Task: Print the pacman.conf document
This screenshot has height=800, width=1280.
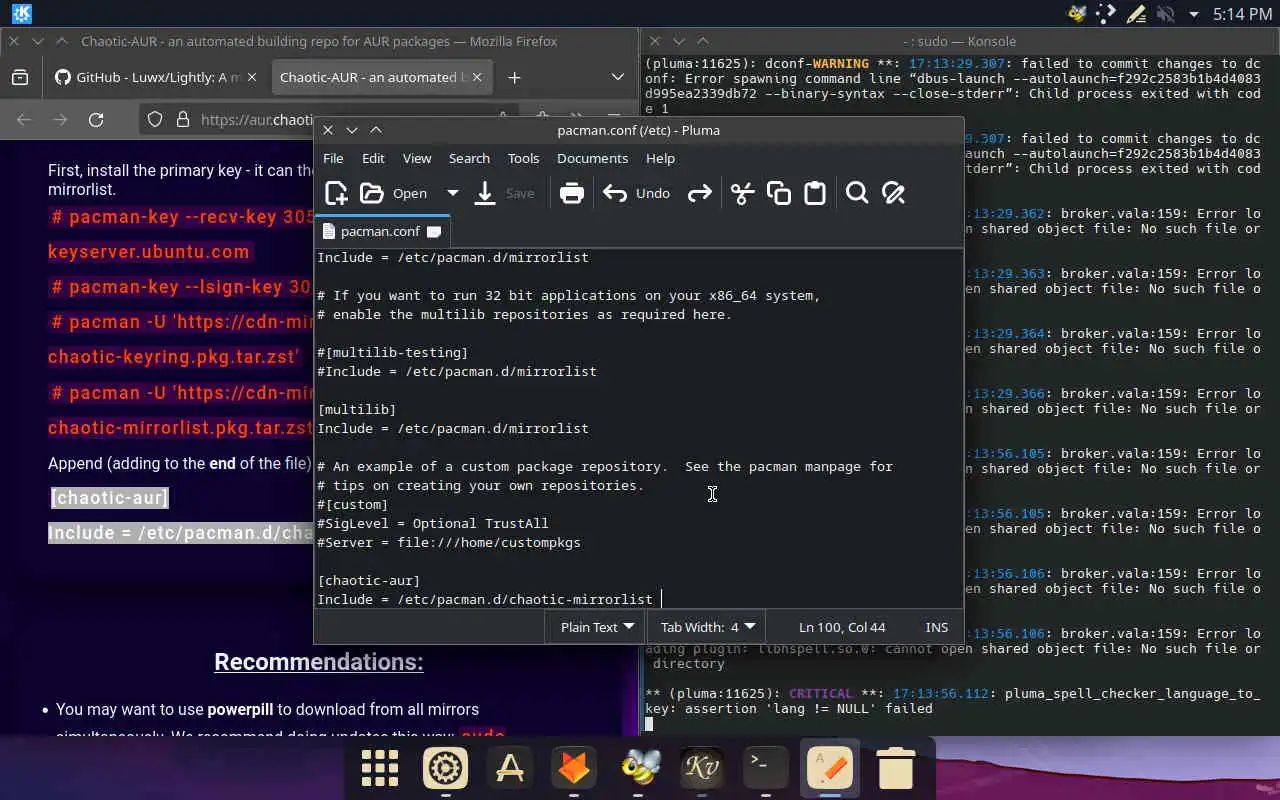Action: click(x=572, y=193)
